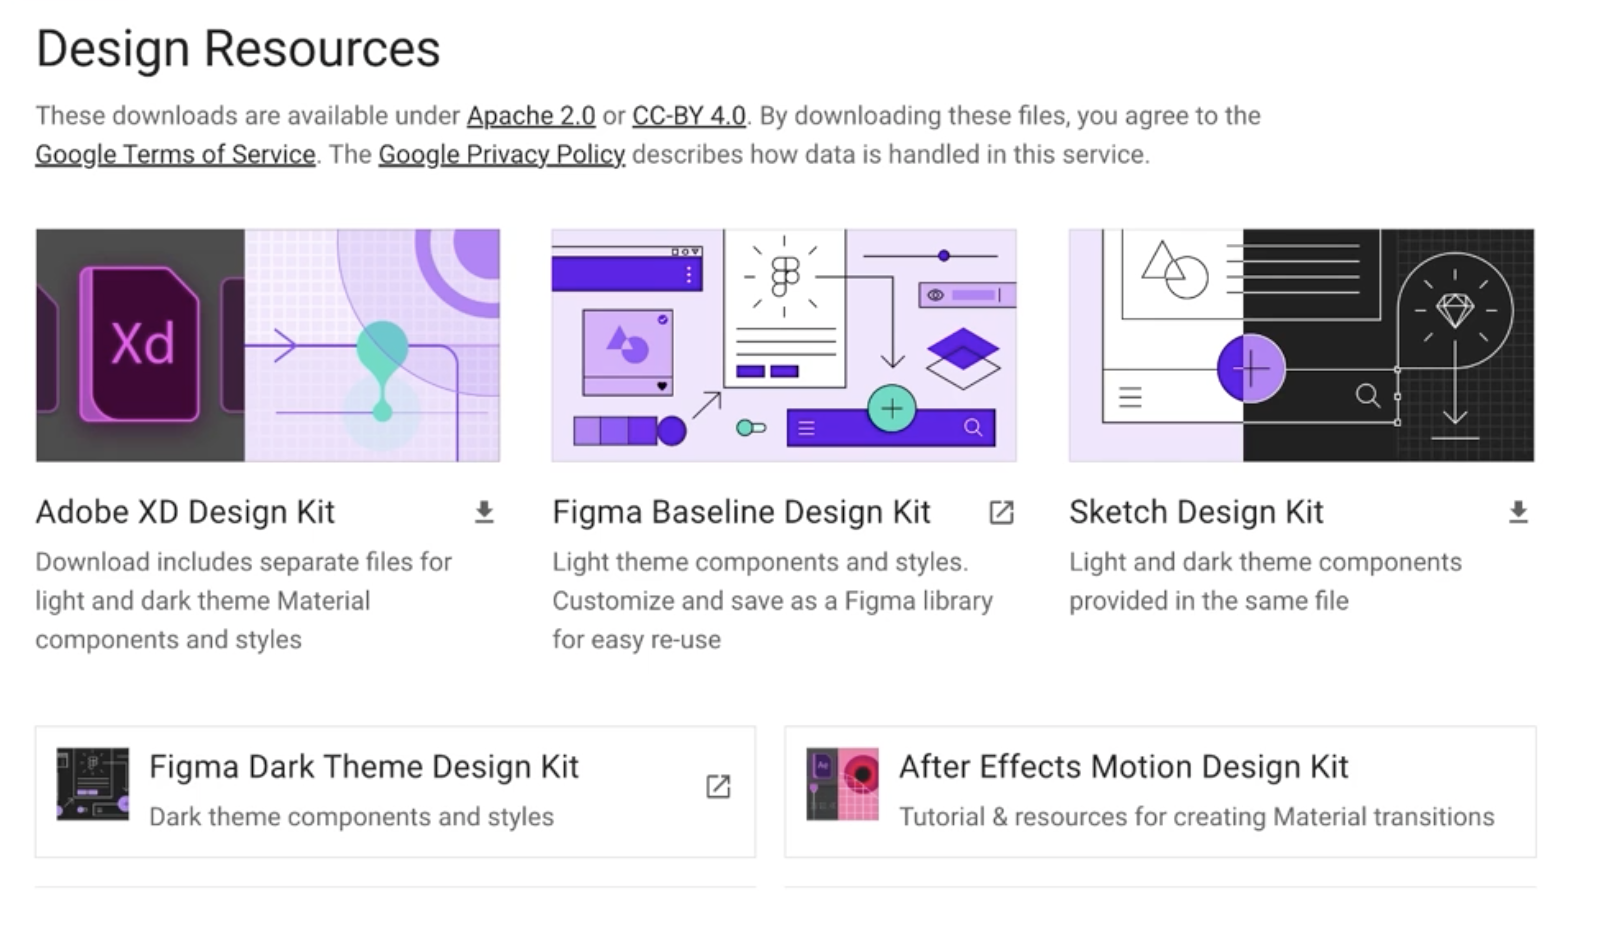Image resolution: width=1606 pixels, height=928 pixels.
Task: Click description 'Light and dark theme components'
Action: point(1265,562)
